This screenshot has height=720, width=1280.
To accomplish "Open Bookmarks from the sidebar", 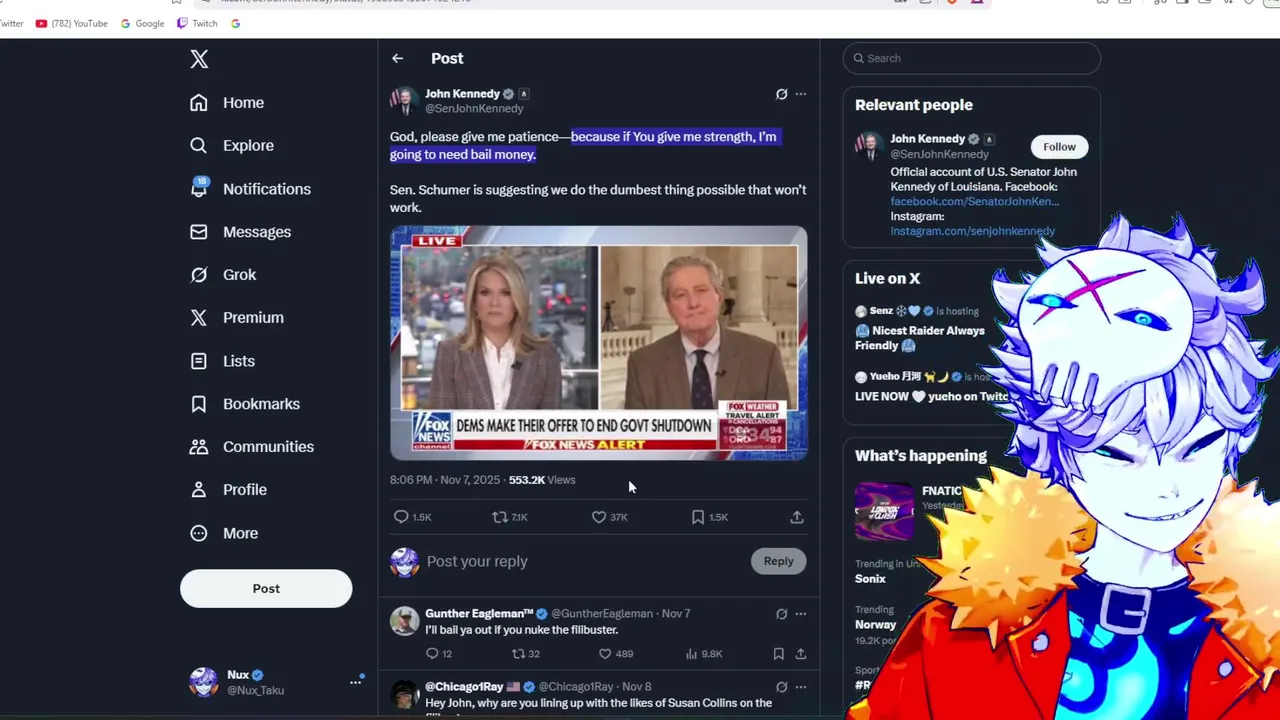I will tap(245, 403).
